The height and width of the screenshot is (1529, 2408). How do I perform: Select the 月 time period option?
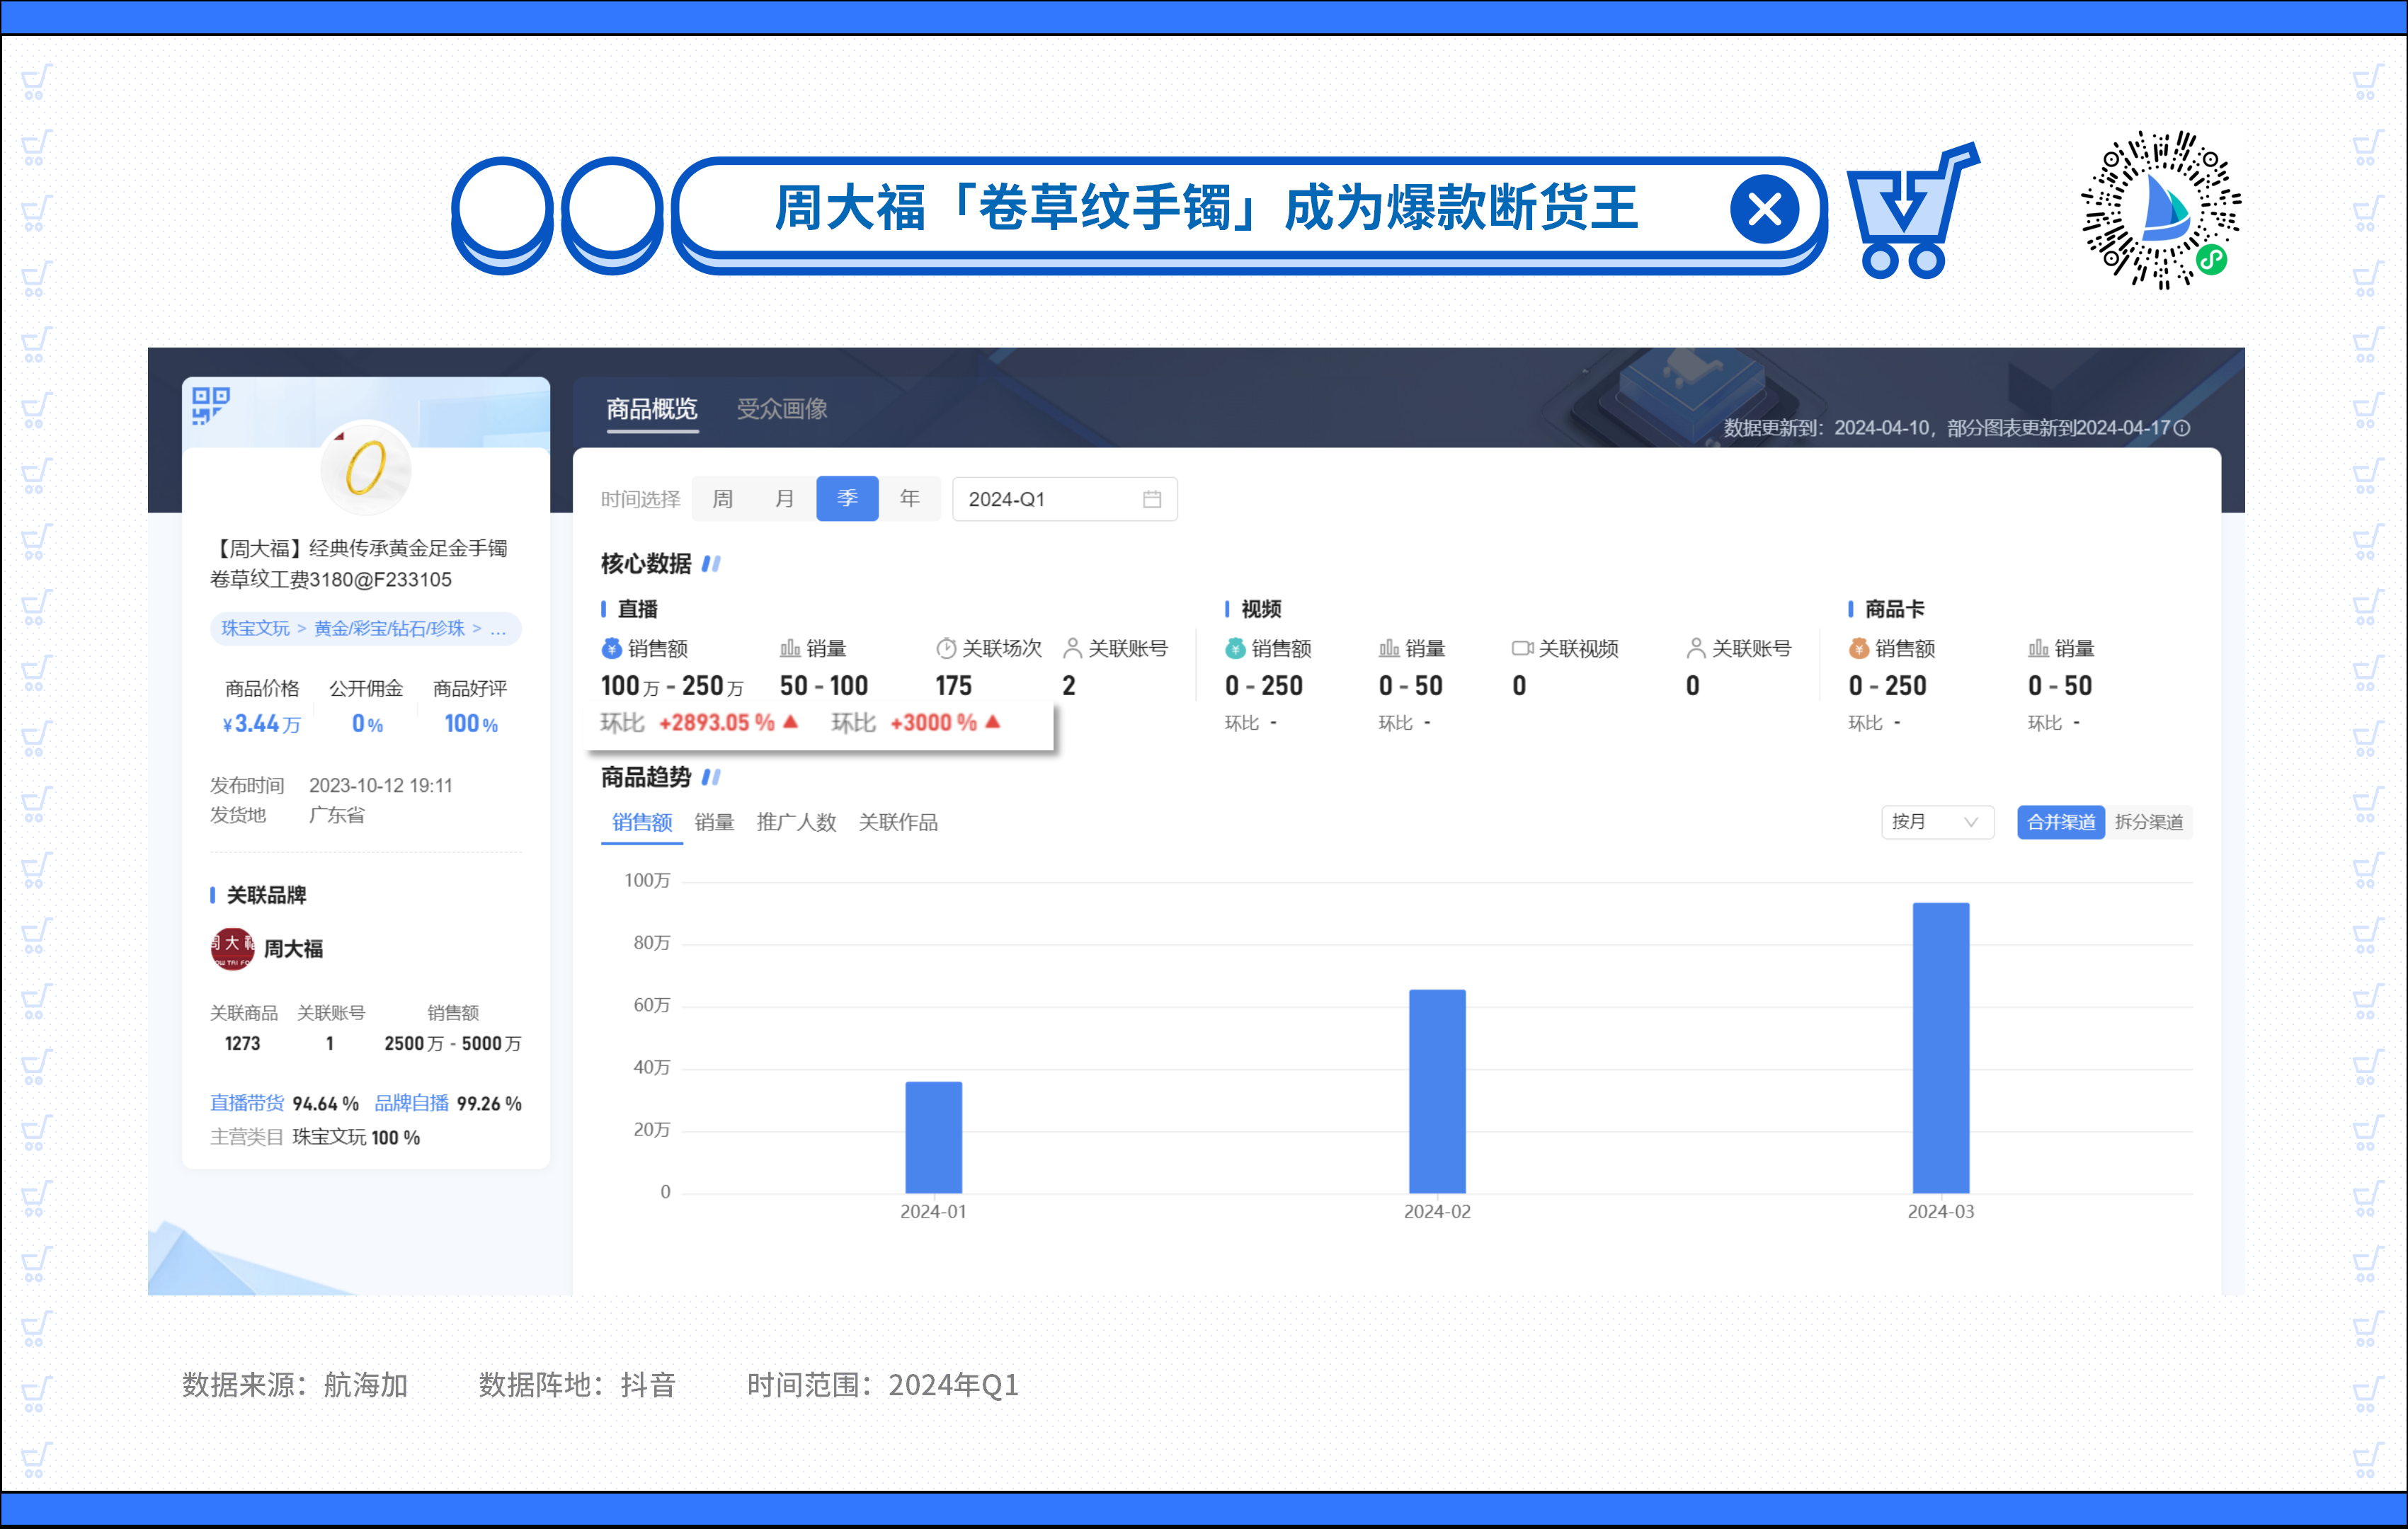pyautogui.click(x=785, y=499)
